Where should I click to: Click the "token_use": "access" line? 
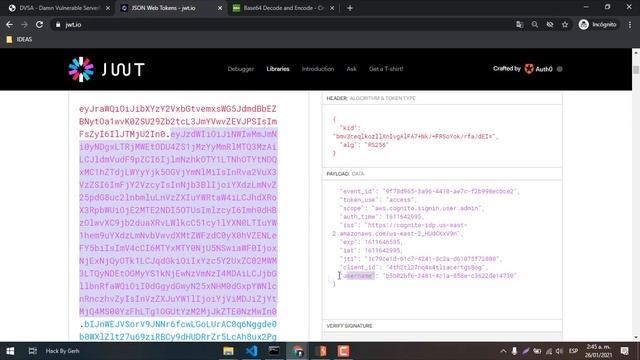tap(378, 200)
